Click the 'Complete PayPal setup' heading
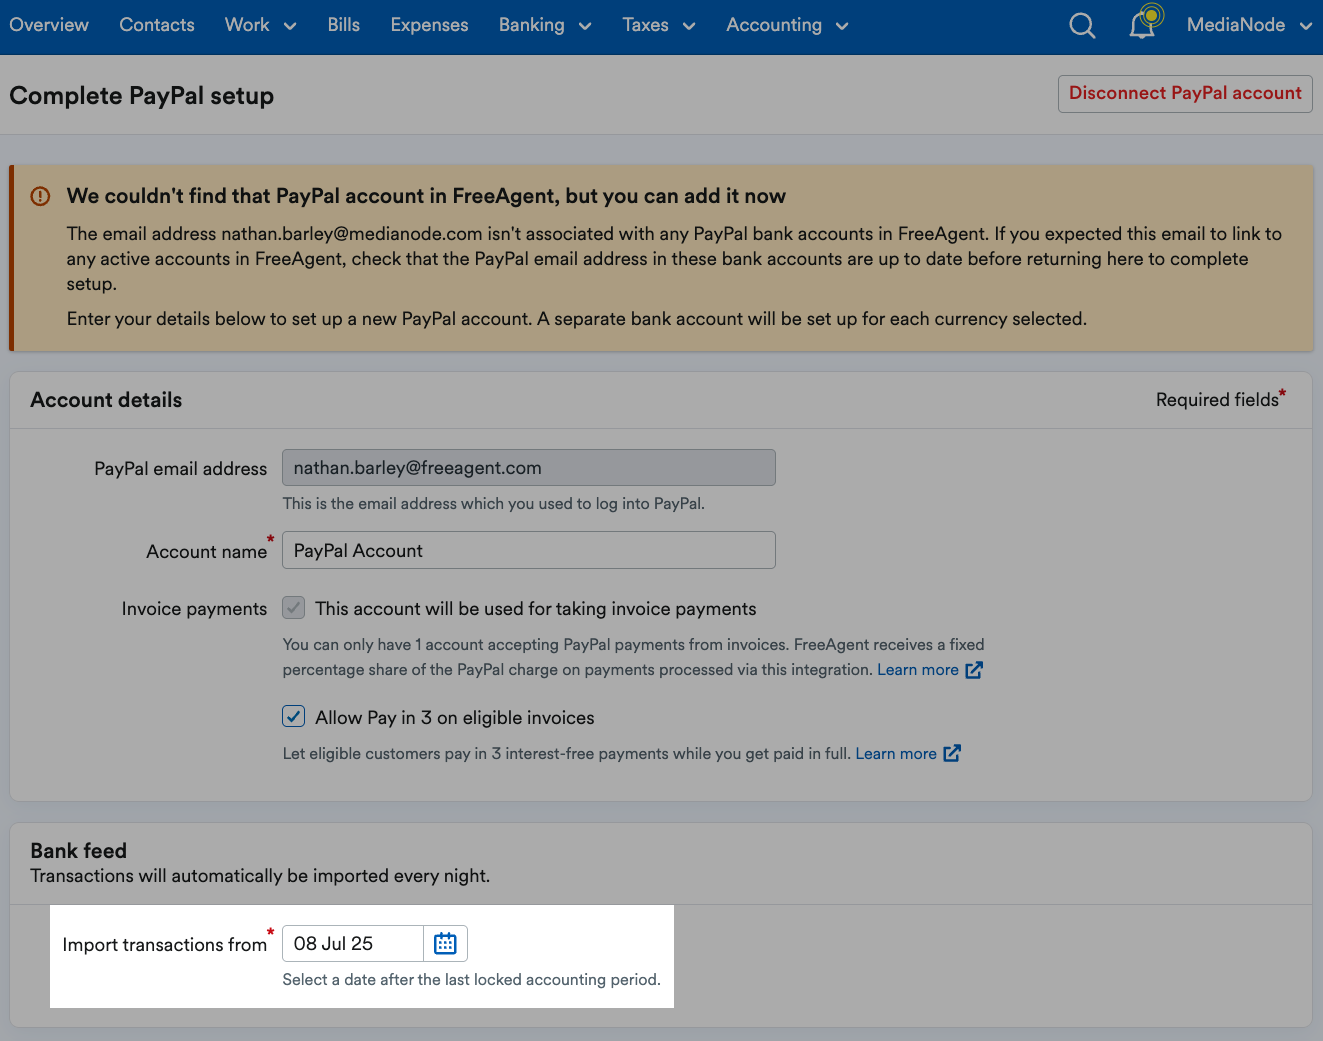Screen dimensions: 1323x1041 coord(141,96)
